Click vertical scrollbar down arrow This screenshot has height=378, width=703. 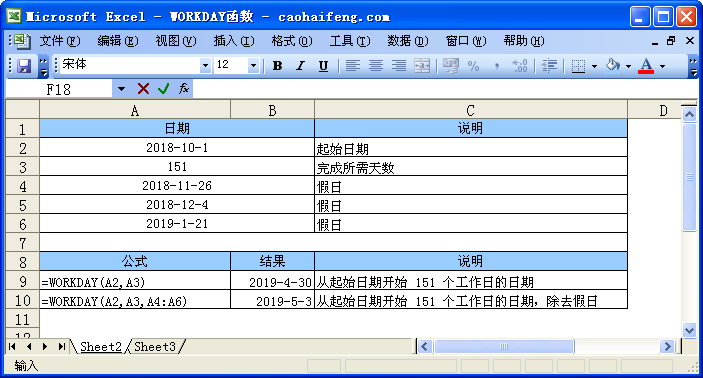(x=689, y=330)
